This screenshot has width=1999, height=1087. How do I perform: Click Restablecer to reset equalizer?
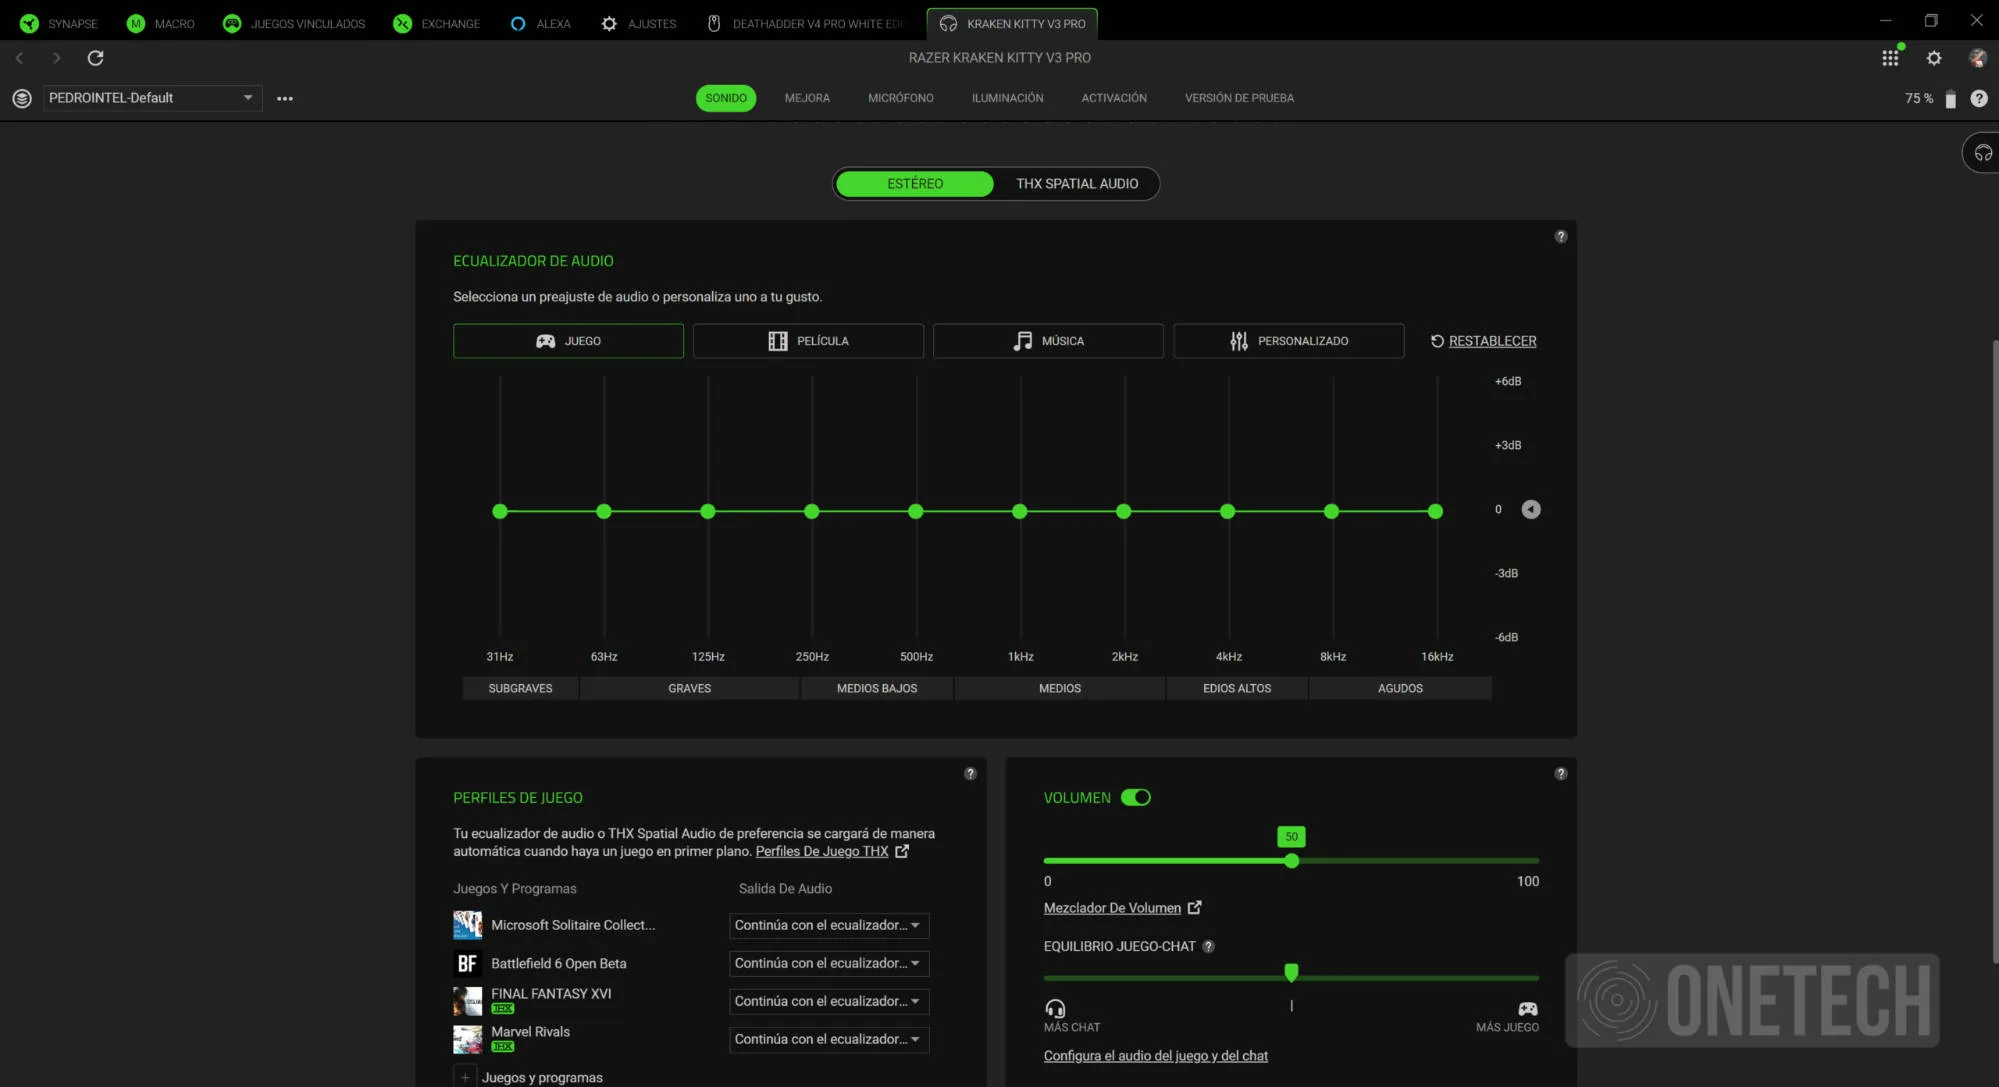tap(1483, 341)
